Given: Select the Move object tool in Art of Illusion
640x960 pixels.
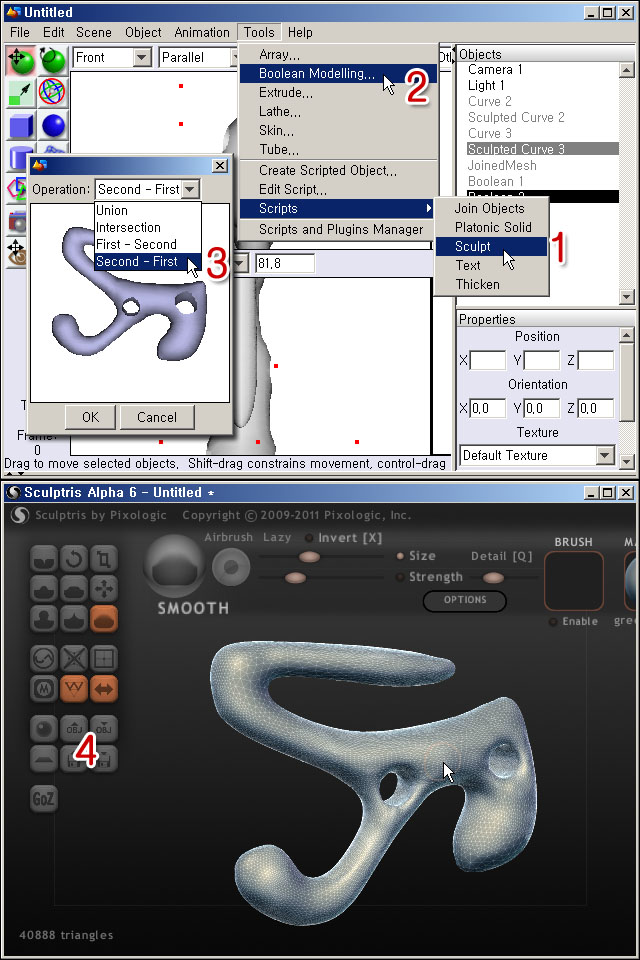Looking at the screenshot, I should click(x=21, y=60).
